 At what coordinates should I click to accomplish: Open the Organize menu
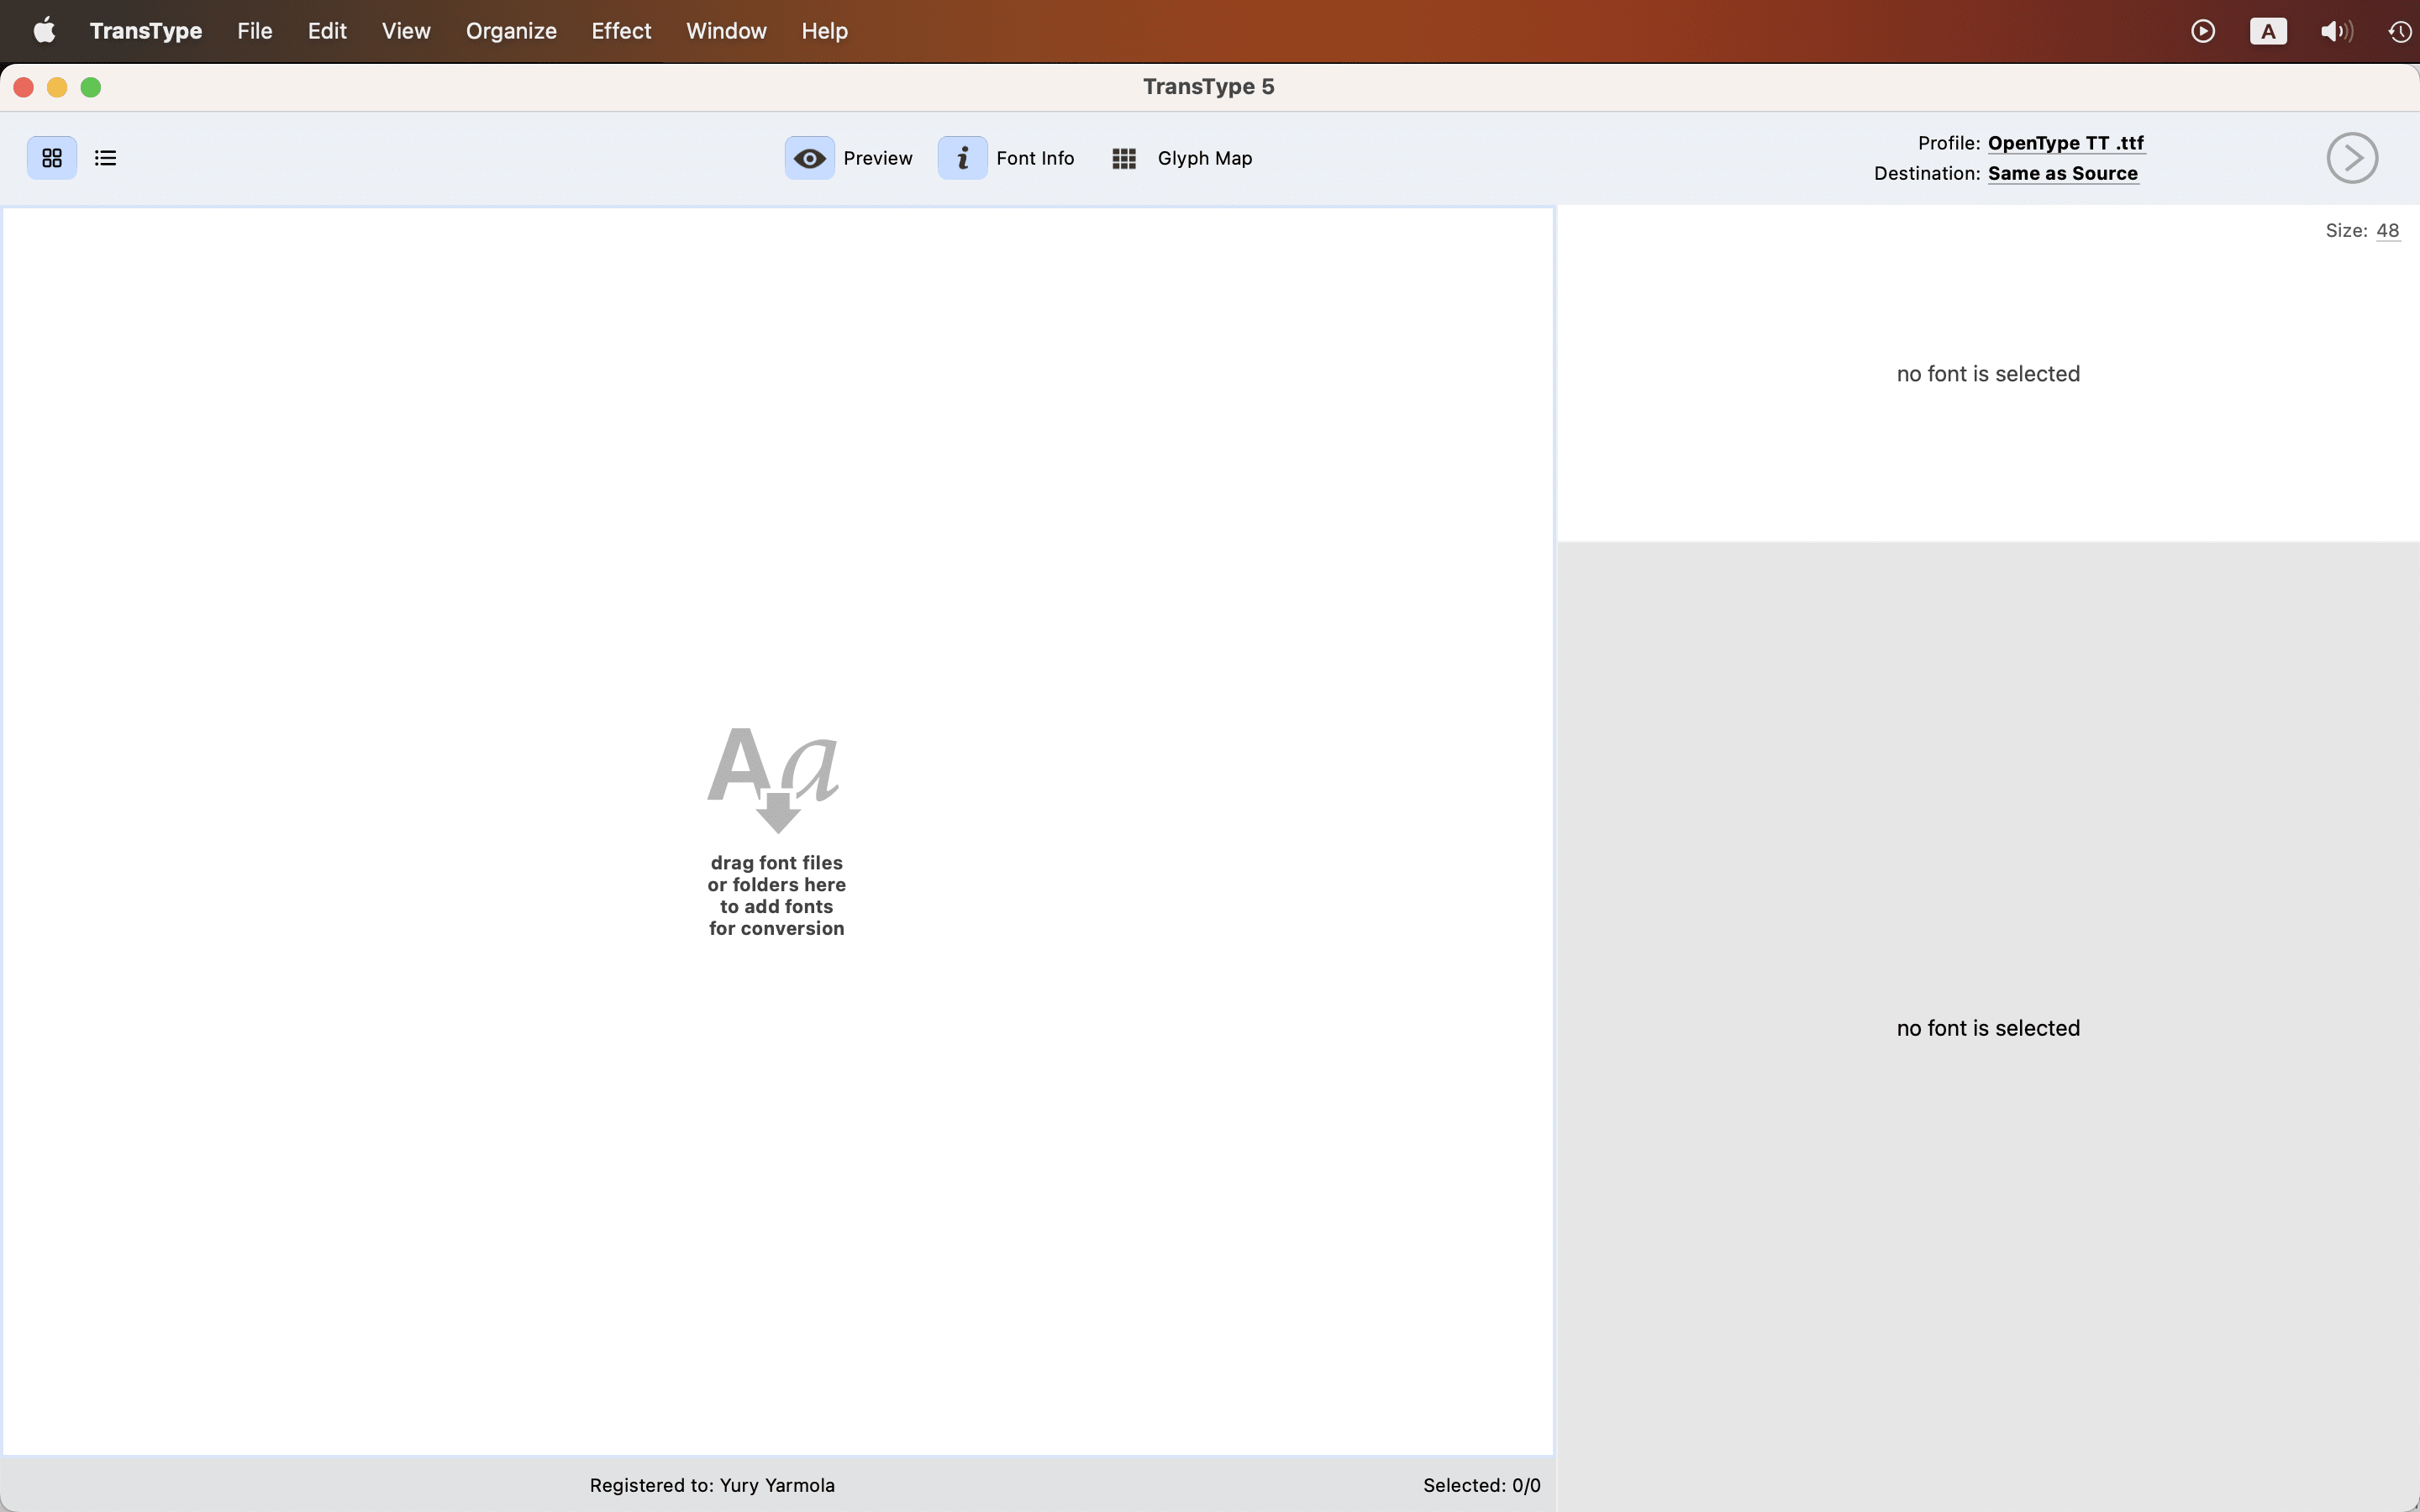[x=511, y=31]
